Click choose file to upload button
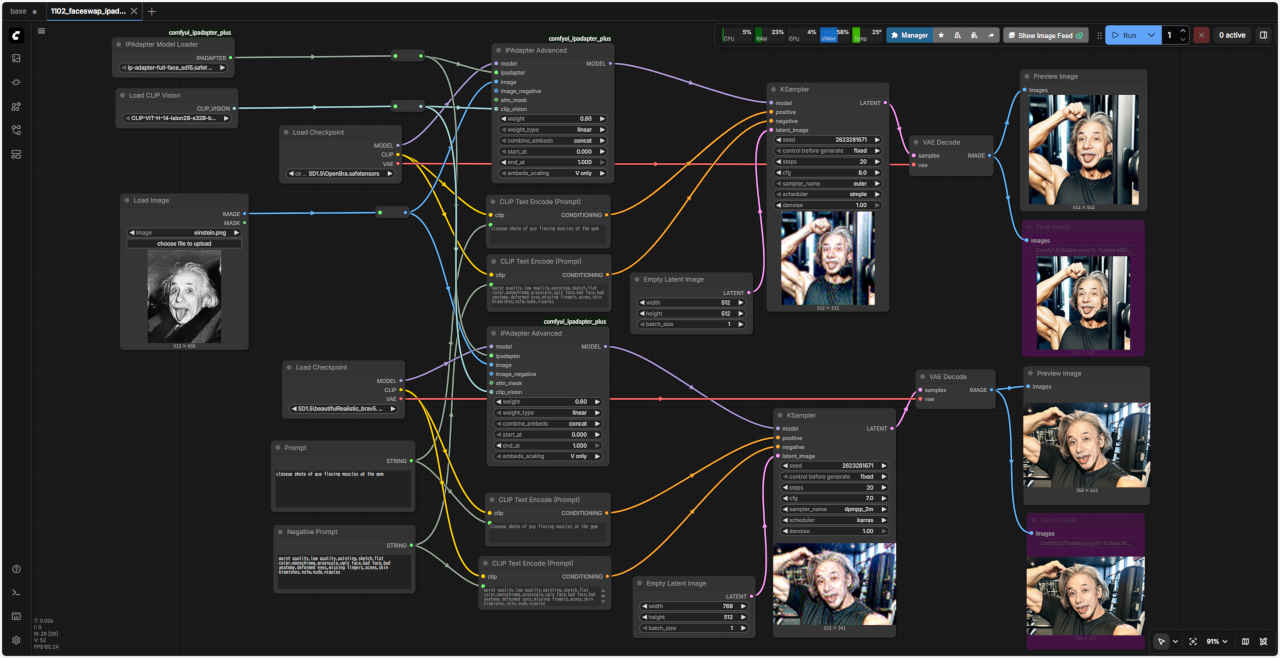 coord(184,243)
